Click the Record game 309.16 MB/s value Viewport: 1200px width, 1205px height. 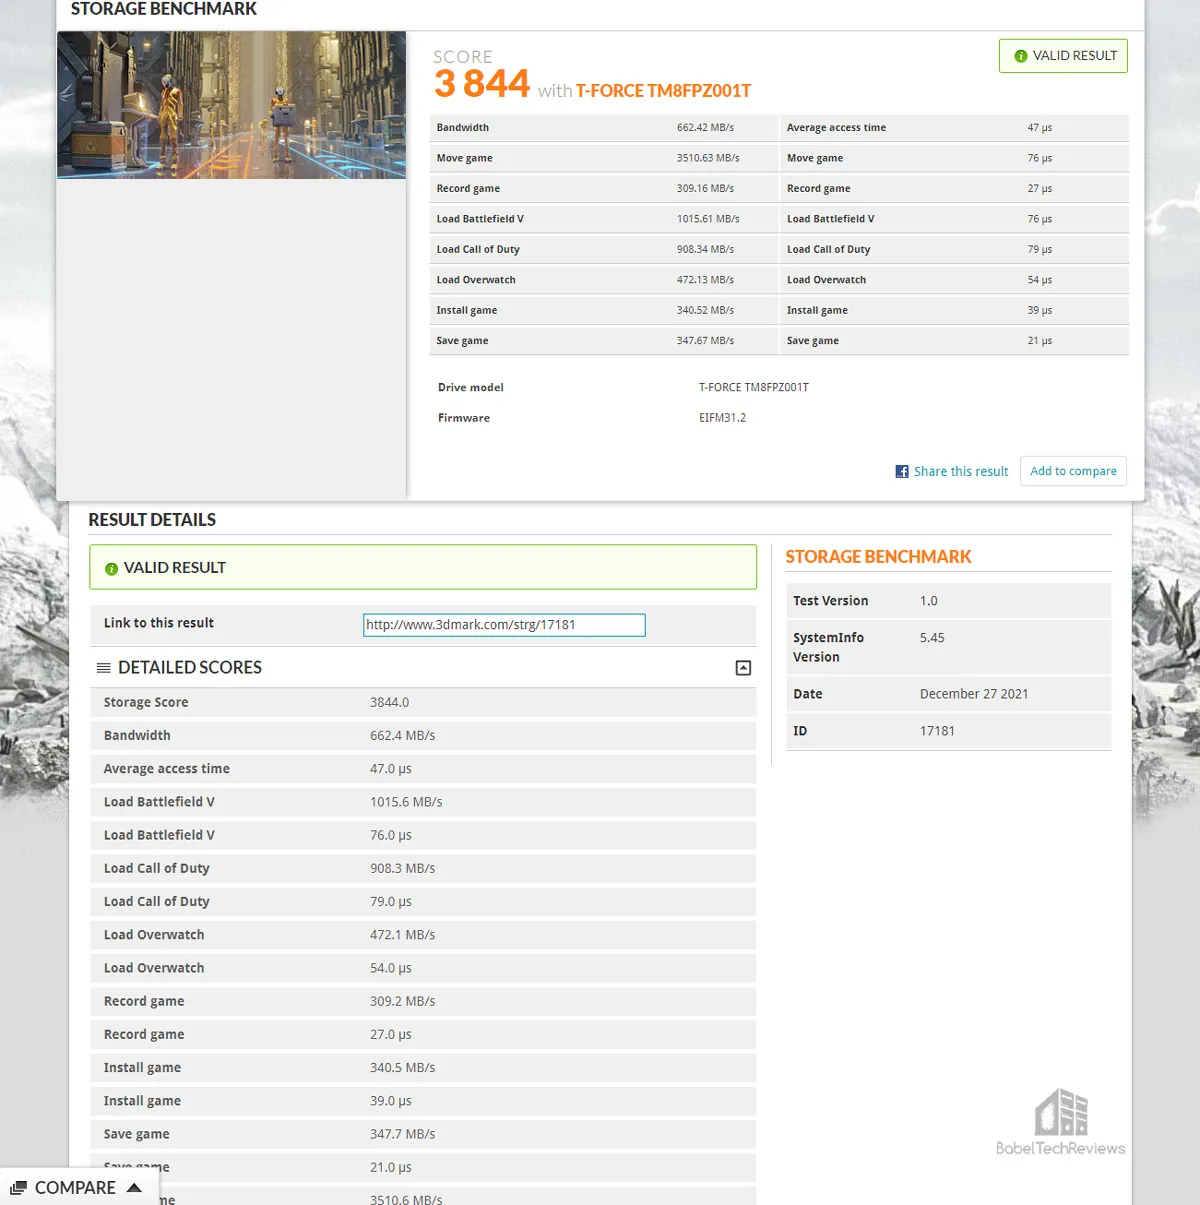click(705, 189)
